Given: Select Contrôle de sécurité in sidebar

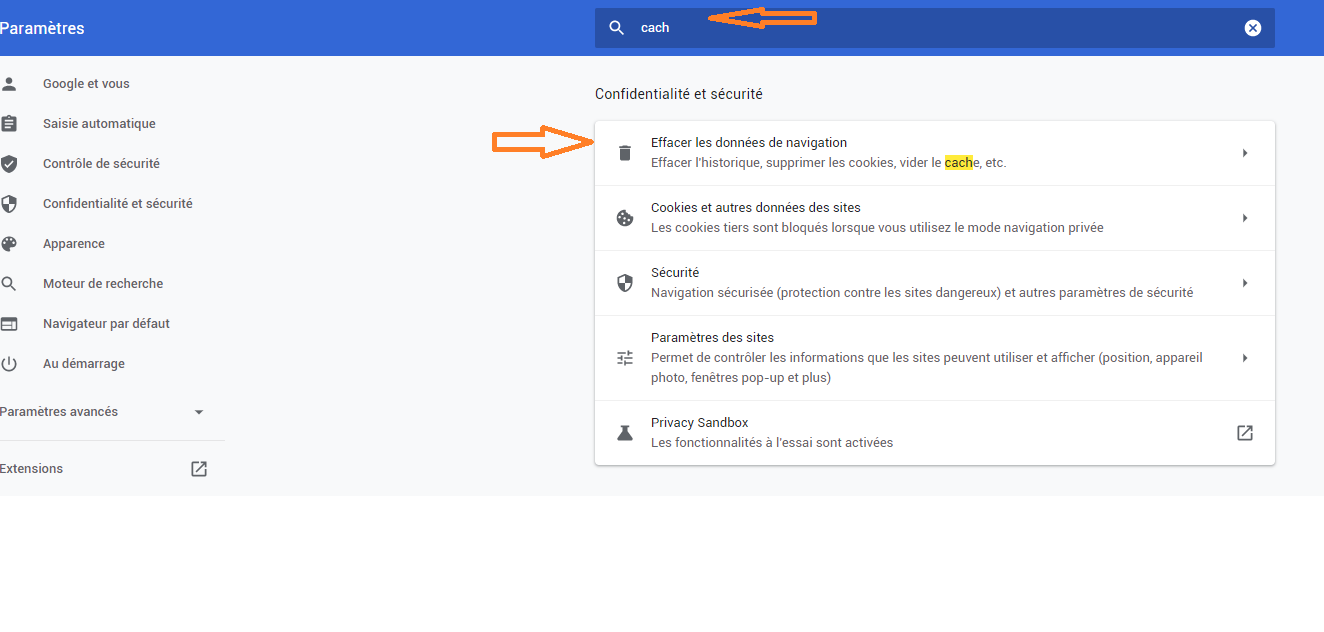Looking at the screenshot, I should tap(101, 164).
